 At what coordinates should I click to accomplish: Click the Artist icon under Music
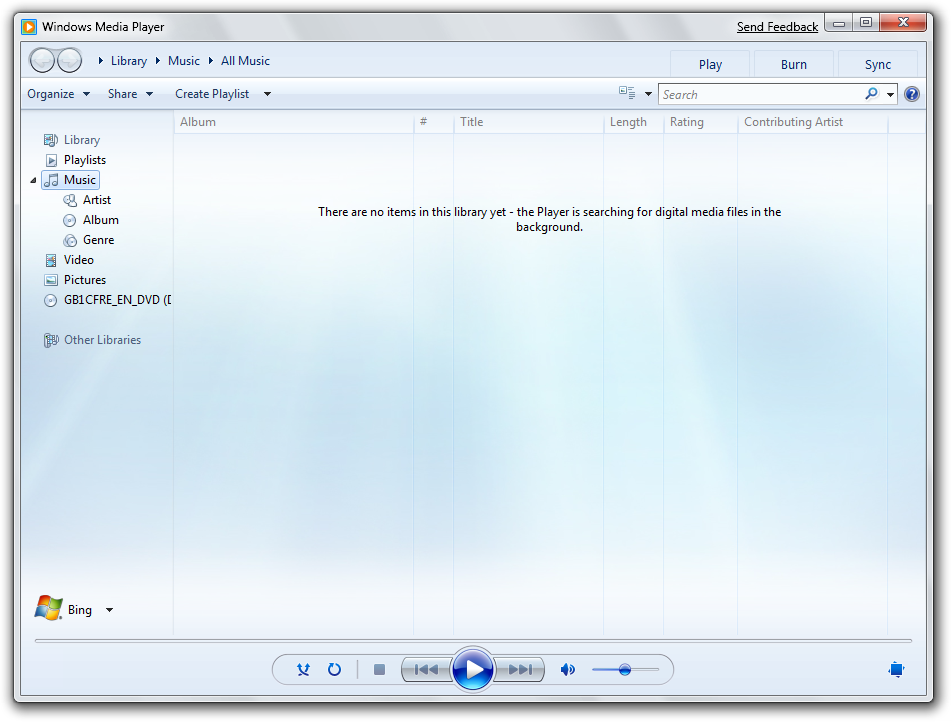pos(70,200)
